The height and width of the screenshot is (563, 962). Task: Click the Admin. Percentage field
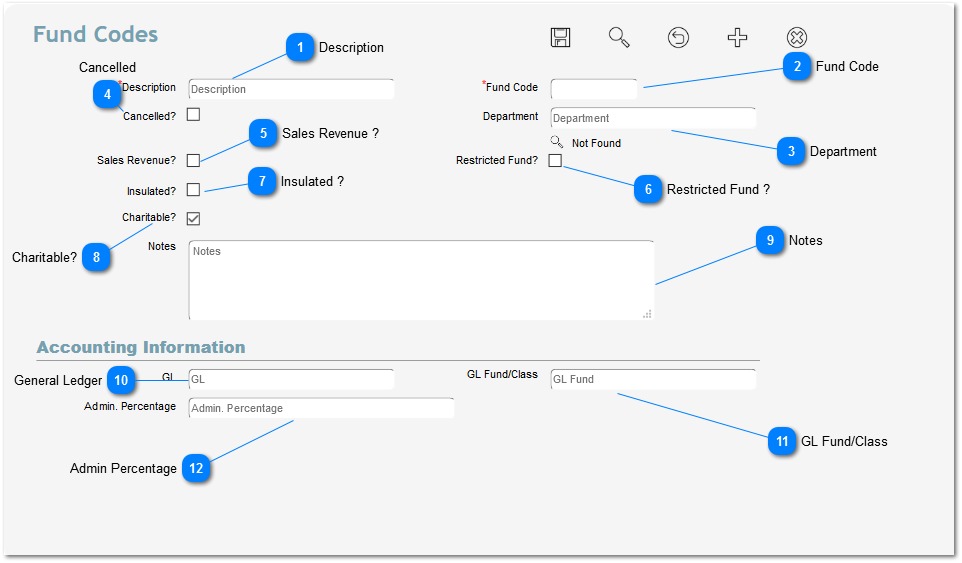(320, 408)
